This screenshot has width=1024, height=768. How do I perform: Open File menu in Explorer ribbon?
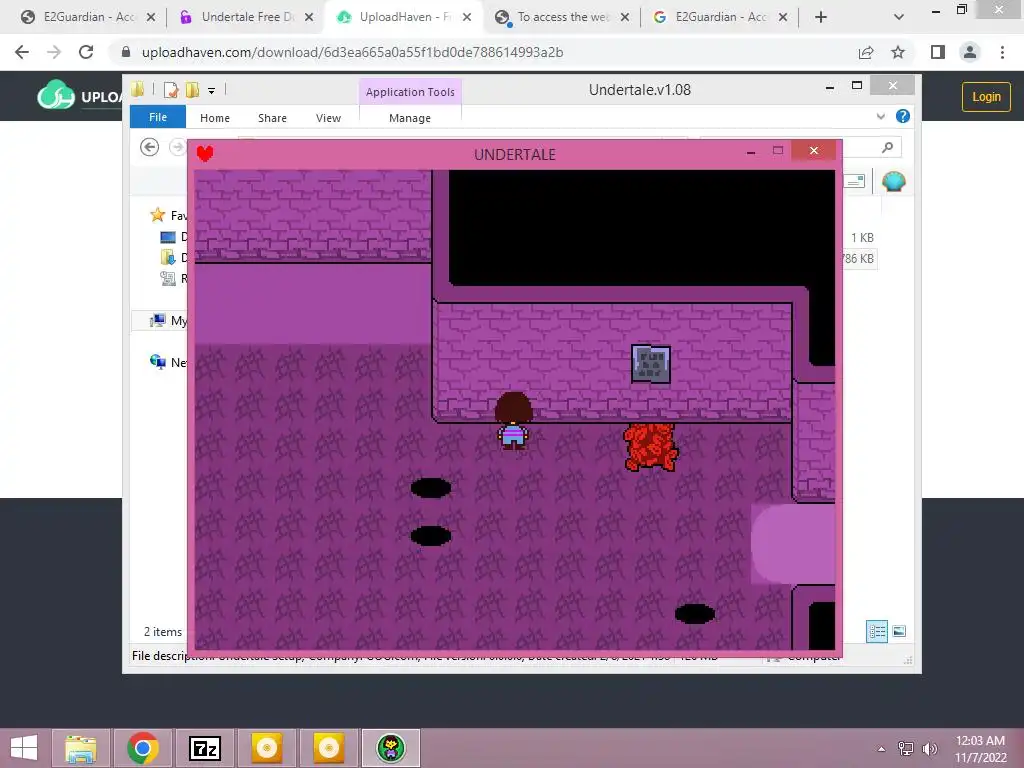158,117
